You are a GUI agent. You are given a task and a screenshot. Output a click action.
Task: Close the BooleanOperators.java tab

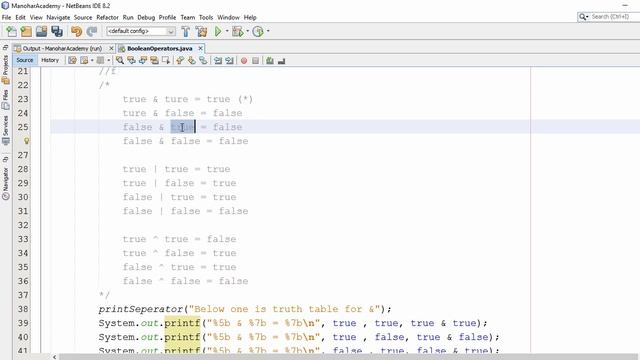(x=200, y=48)
